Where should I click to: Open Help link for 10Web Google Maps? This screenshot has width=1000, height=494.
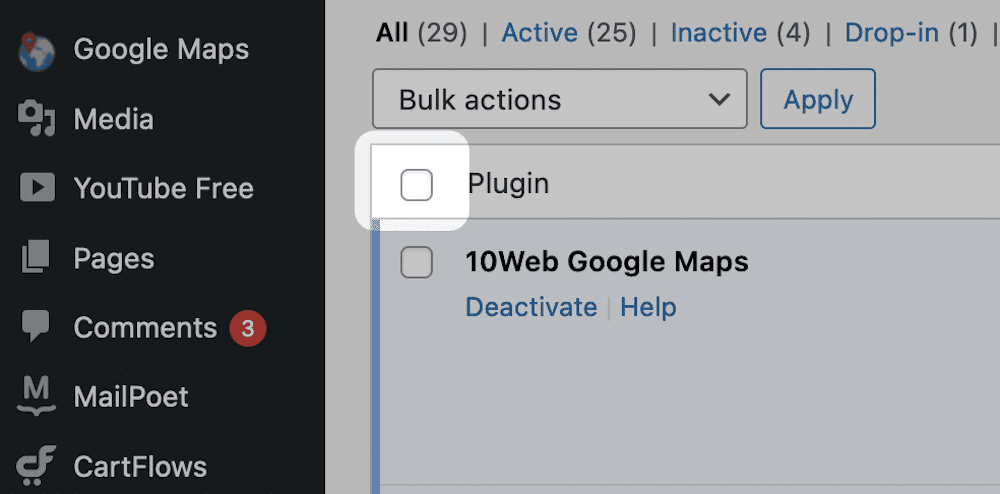point(648,307)
